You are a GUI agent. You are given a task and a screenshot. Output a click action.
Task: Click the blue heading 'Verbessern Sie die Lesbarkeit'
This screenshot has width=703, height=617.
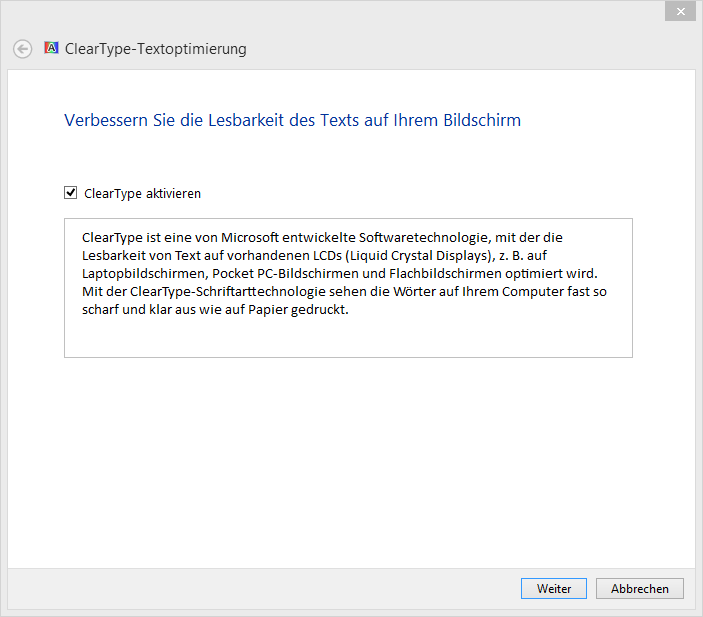292,121
